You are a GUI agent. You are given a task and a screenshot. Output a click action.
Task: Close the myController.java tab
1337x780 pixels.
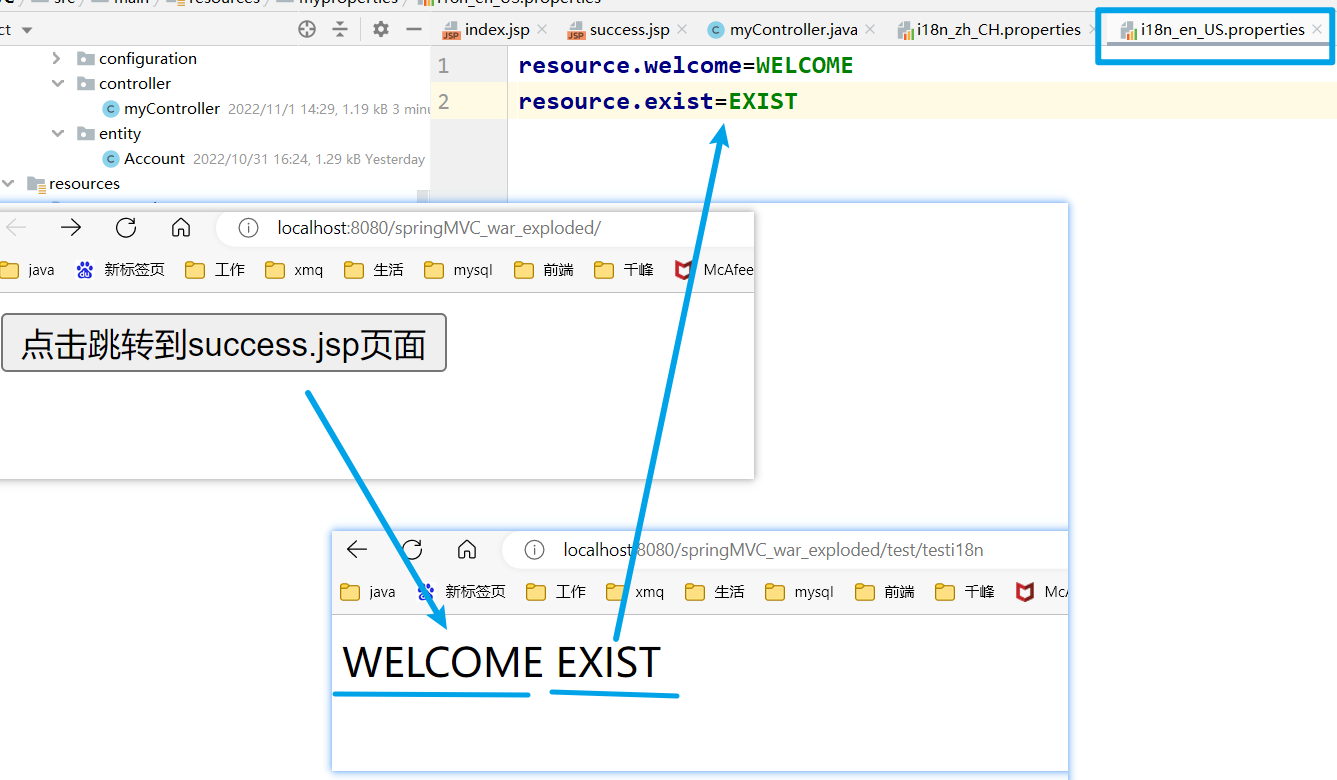pos(870,30)
